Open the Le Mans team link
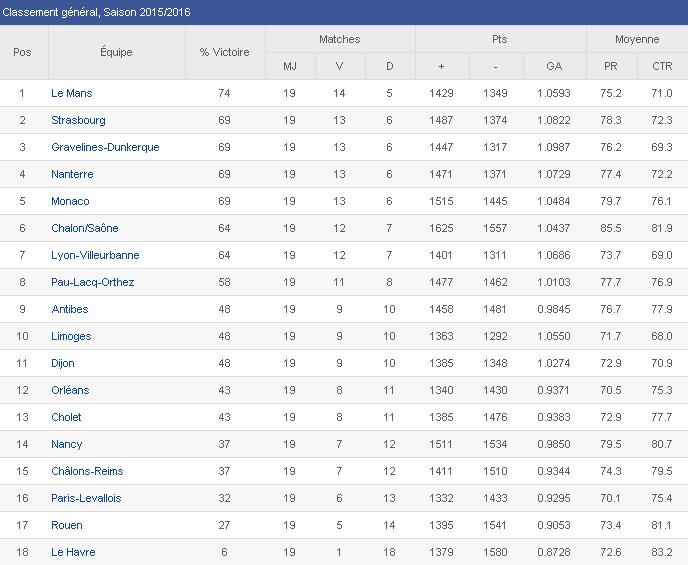Screen dimensions: 688x565 [72, 93]
